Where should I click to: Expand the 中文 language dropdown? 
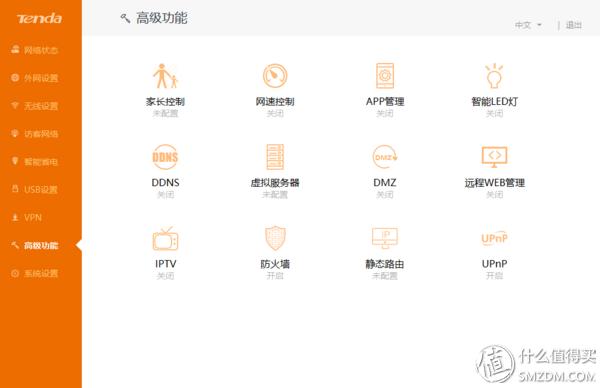pyautogui.click(x=528, y=25)
